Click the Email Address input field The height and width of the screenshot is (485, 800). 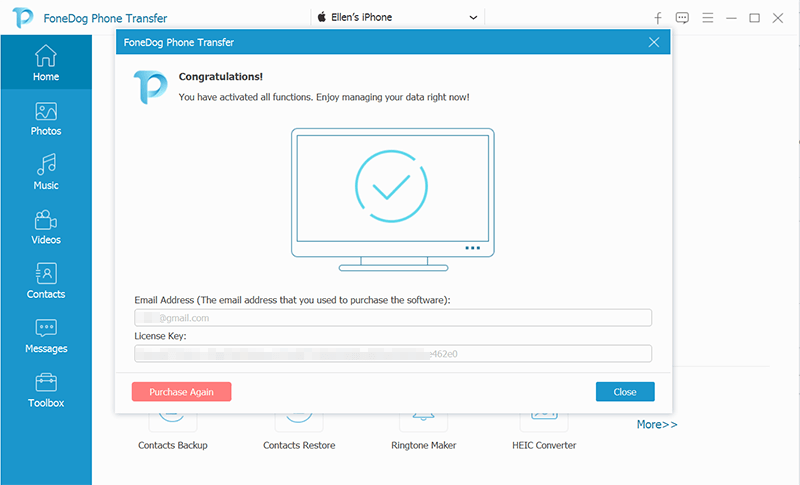(393, 318)
